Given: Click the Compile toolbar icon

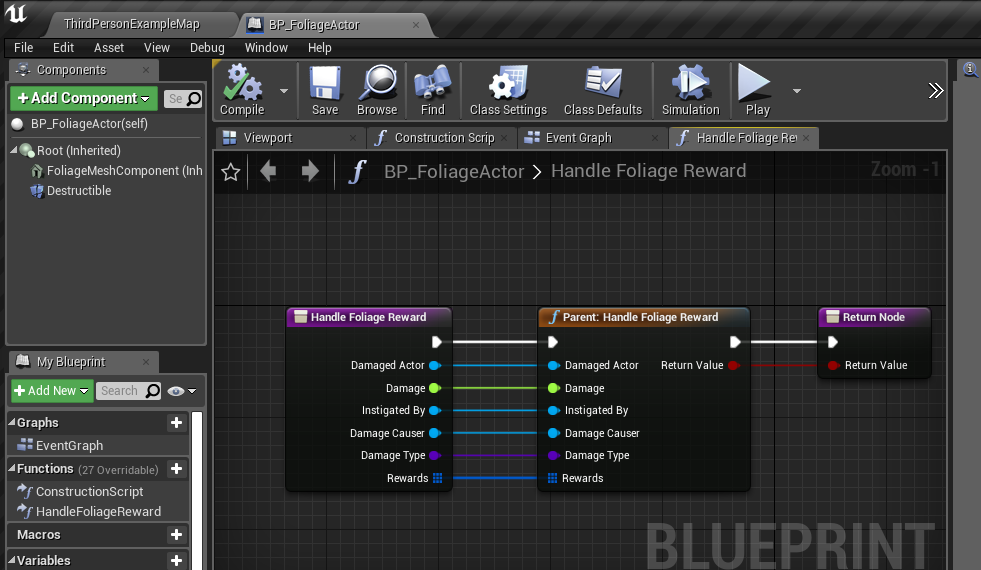Looking at the screenshot, I should [x=241, y=85].
